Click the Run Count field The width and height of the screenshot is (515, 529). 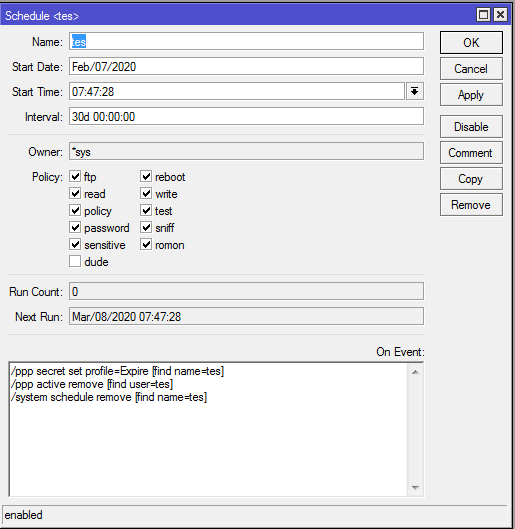coord(246,291)
